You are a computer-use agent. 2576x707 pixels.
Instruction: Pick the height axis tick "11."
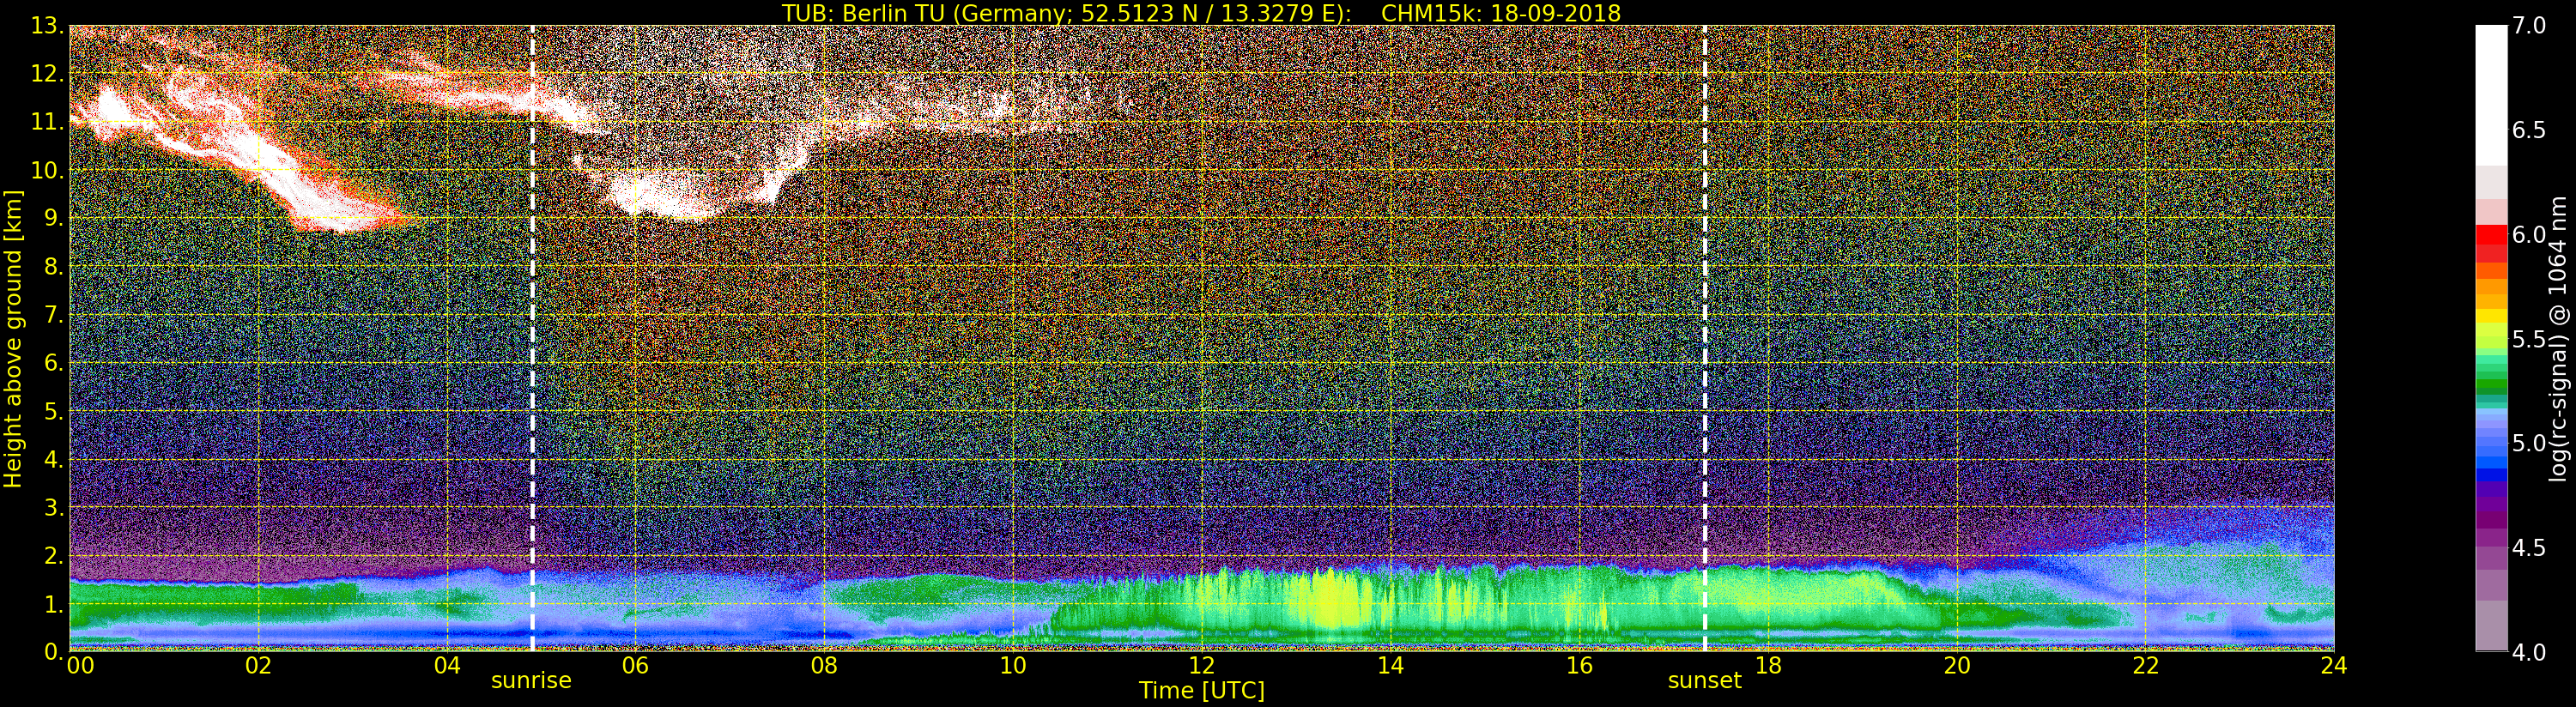47,122
